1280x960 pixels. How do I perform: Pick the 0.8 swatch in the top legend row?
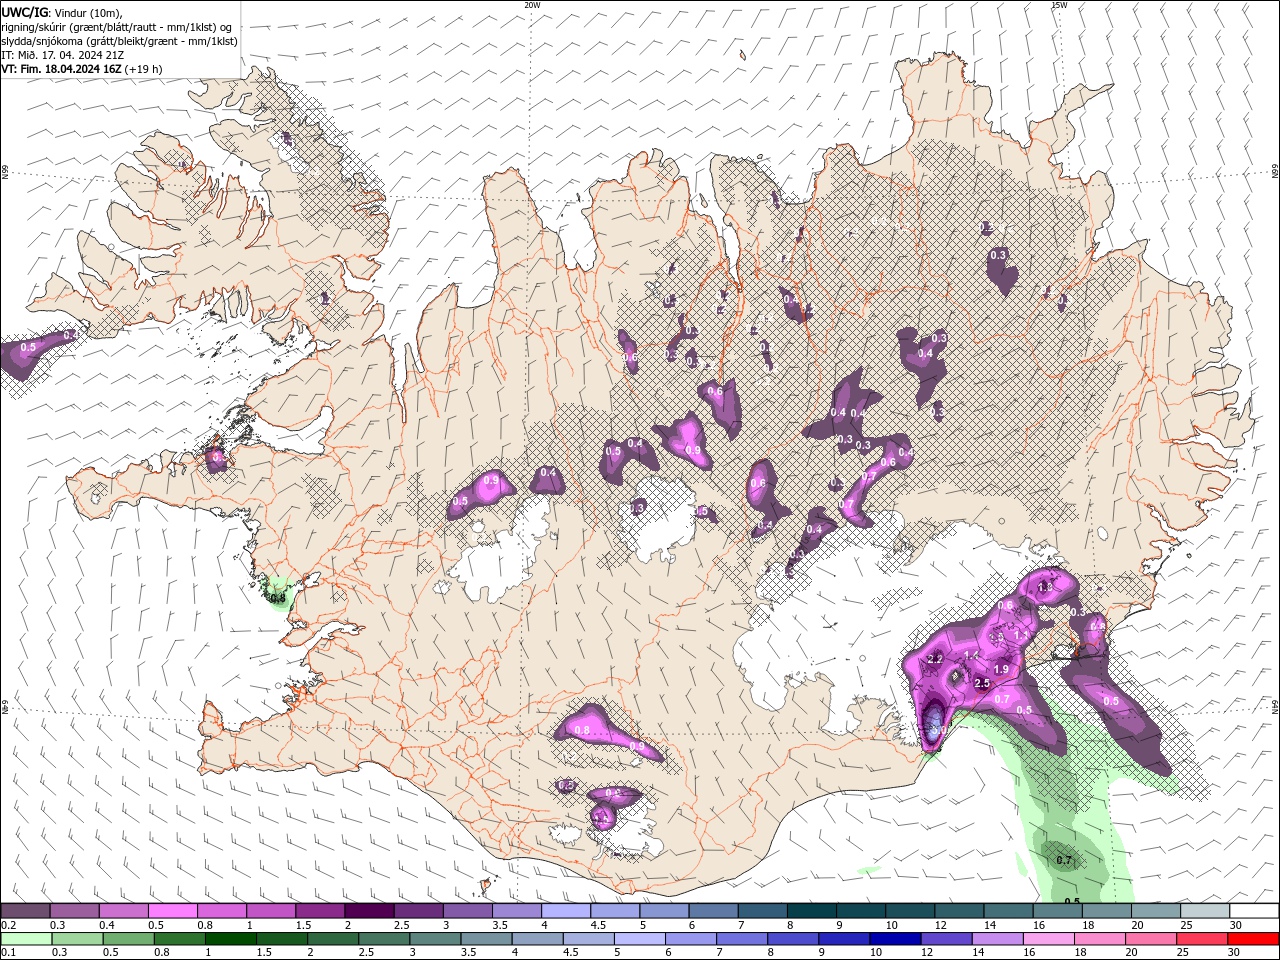click(222, 911)
